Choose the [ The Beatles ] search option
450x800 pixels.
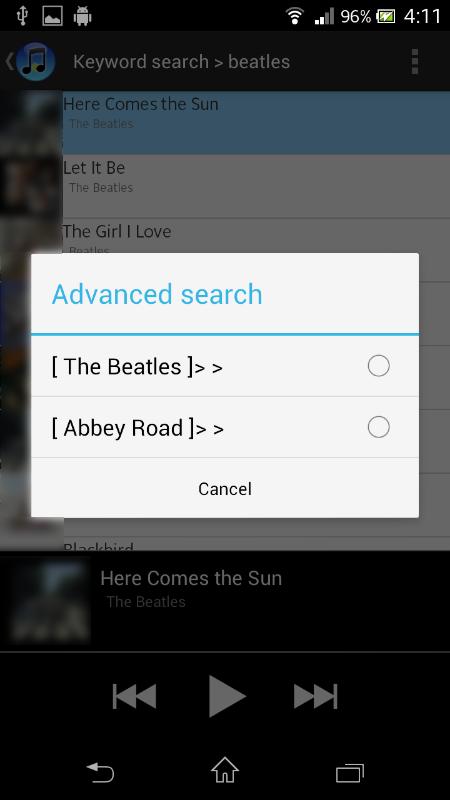pyautogui.click(x=225, y=366)
